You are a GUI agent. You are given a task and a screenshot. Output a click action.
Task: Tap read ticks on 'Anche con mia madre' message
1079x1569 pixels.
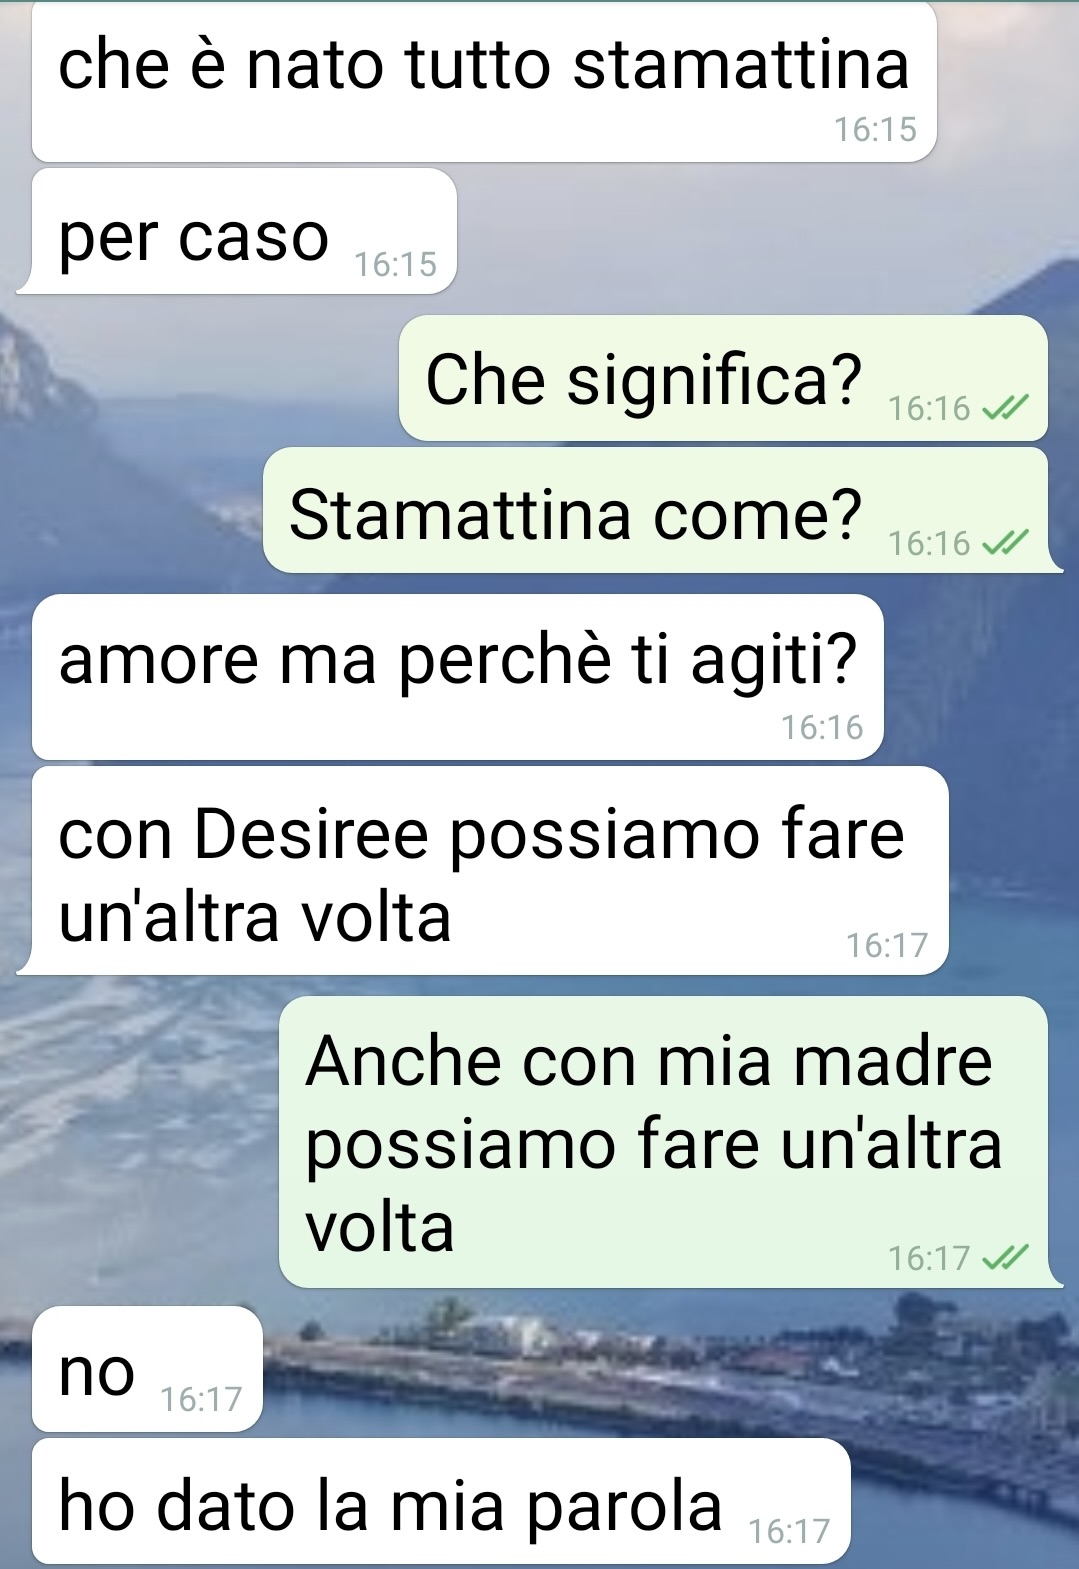pos(1004,1257)
